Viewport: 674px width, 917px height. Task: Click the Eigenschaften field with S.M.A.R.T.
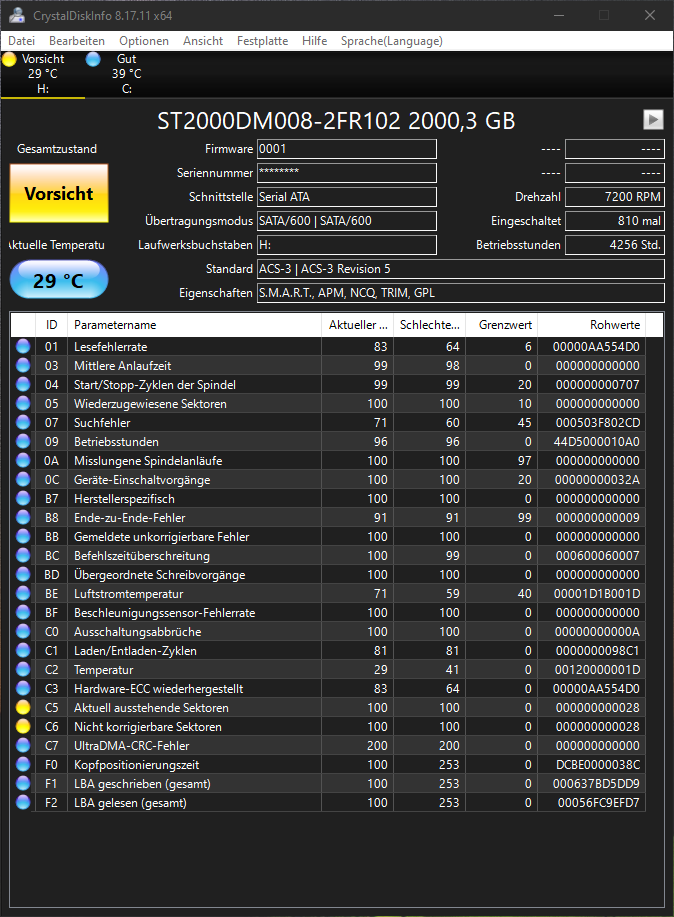[x=461, y=293]
